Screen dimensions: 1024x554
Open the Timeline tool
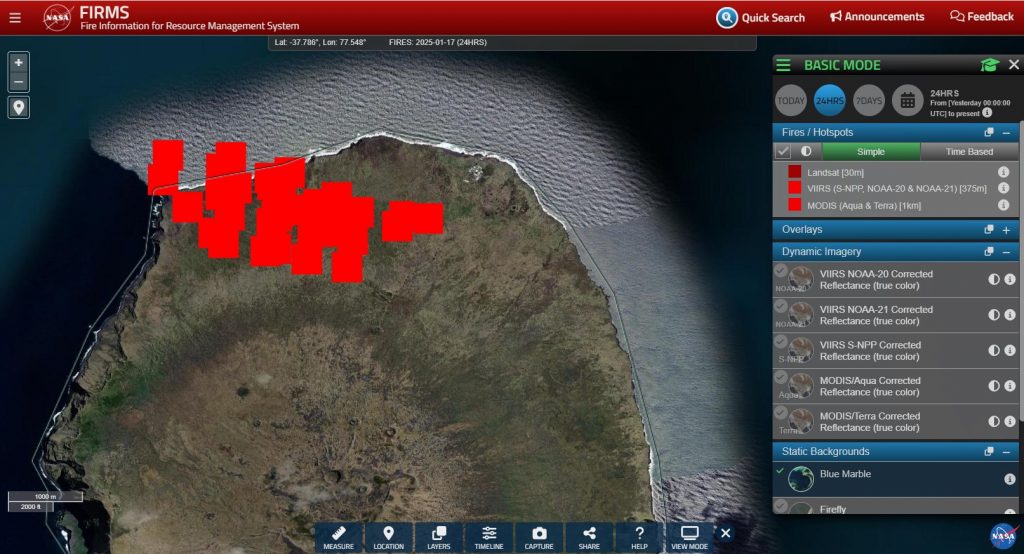pyautogui.click(x=489, y=537)
